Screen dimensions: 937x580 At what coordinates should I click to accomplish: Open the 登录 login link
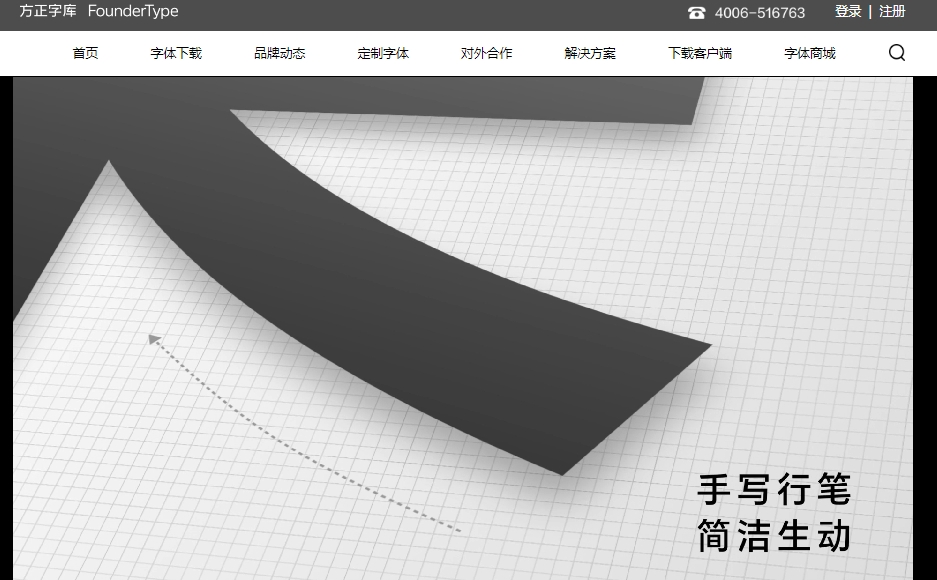(847, 12)
